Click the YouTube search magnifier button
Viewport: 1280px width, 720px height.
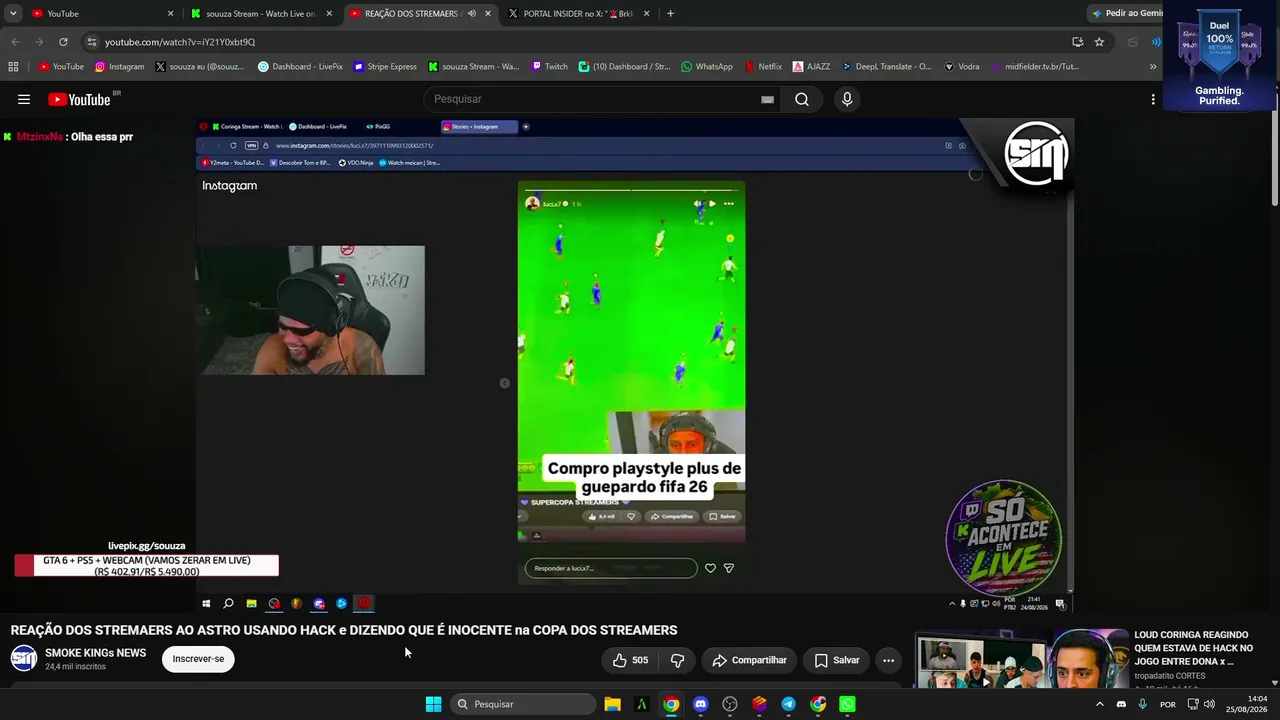click(802, 99)
